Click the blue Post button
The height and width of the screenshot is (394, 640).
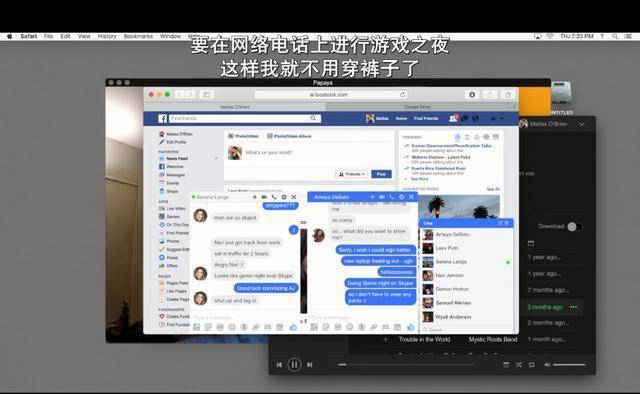click(x=381, y=174)
